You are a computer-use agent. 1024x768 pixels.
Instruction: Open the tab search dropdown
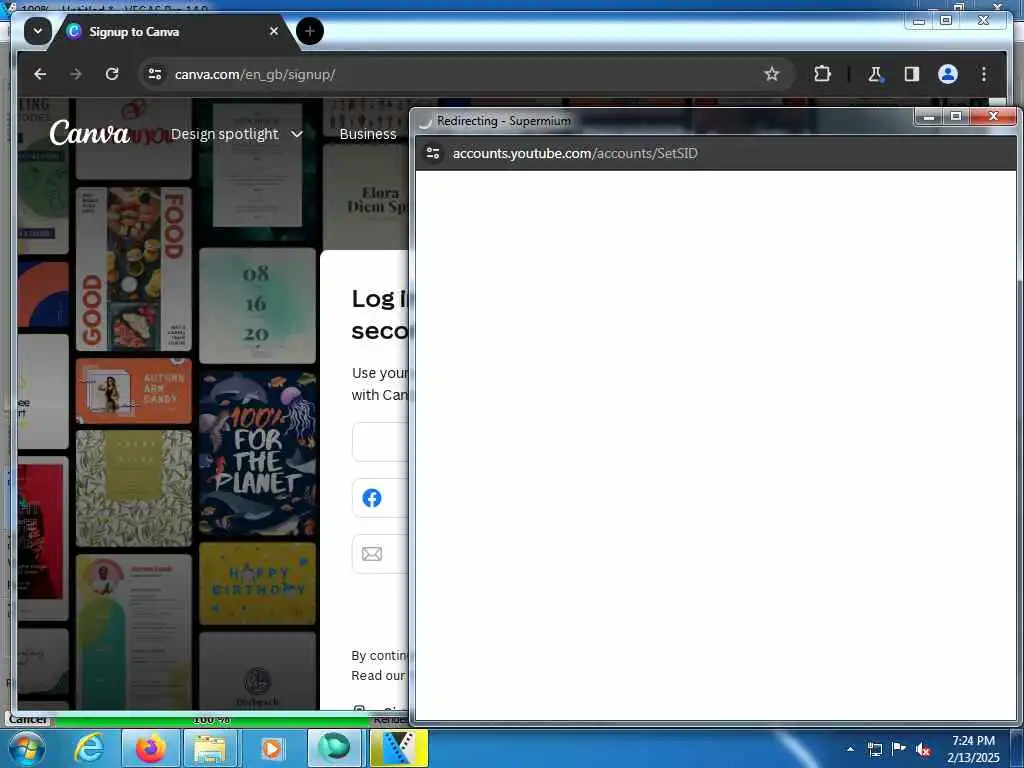[38, 31]
